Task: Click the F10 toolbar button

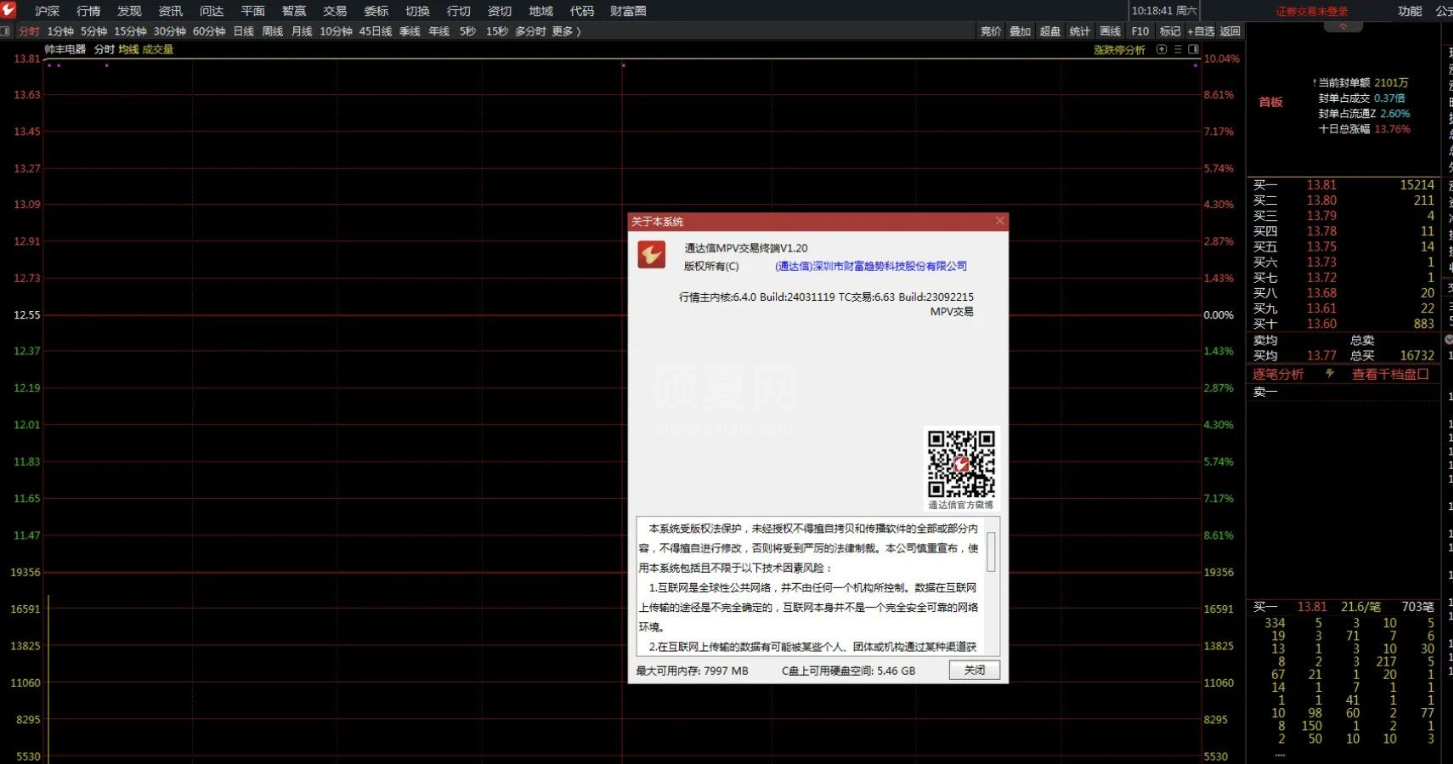Action: 1140,31
